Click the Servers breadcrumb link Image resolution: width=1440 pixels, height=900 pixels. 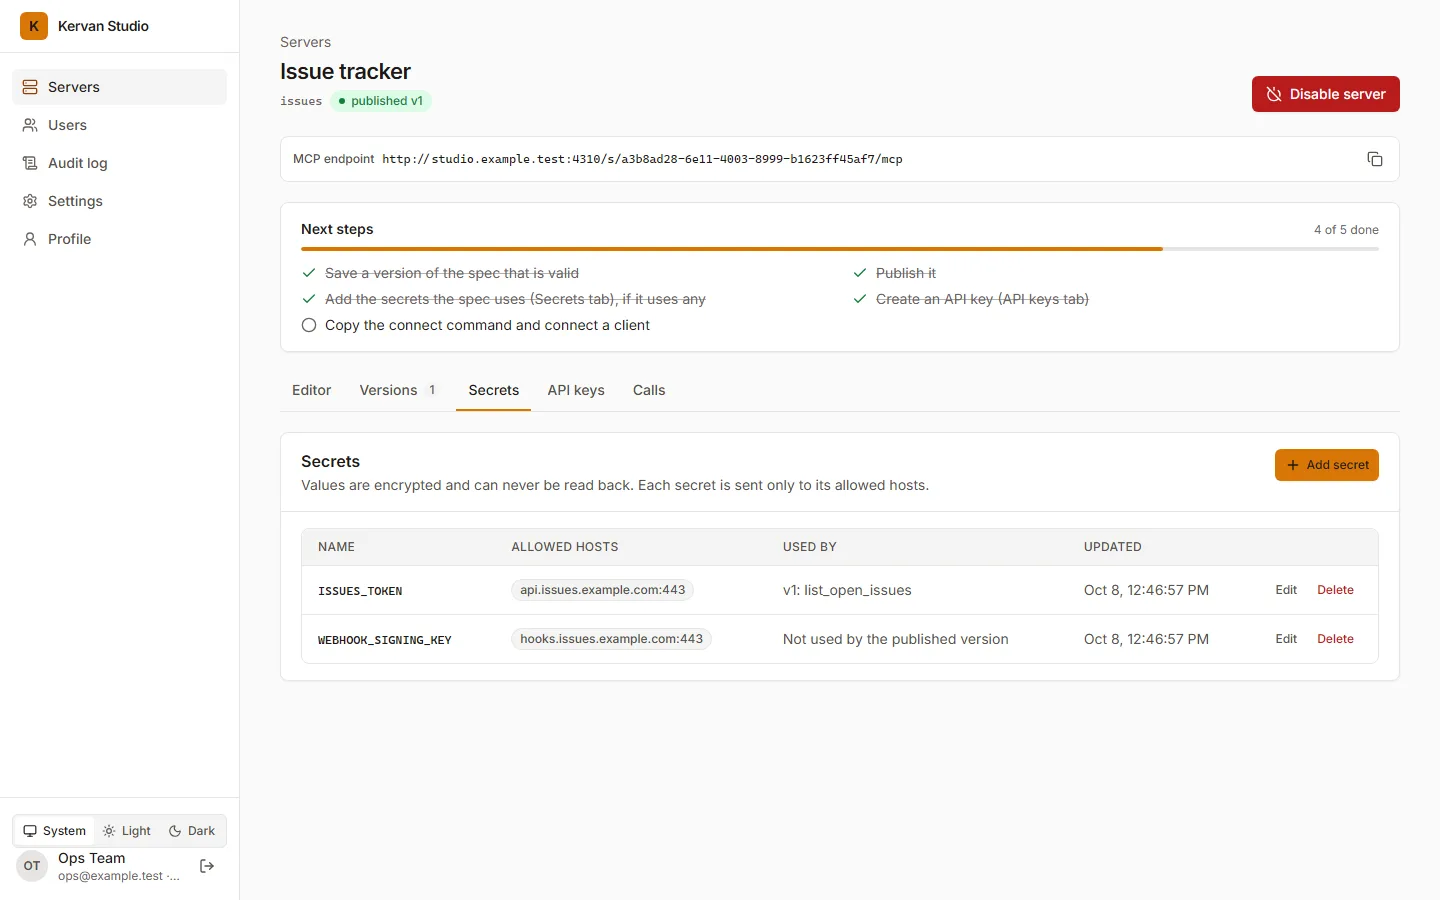coord(305,42)
